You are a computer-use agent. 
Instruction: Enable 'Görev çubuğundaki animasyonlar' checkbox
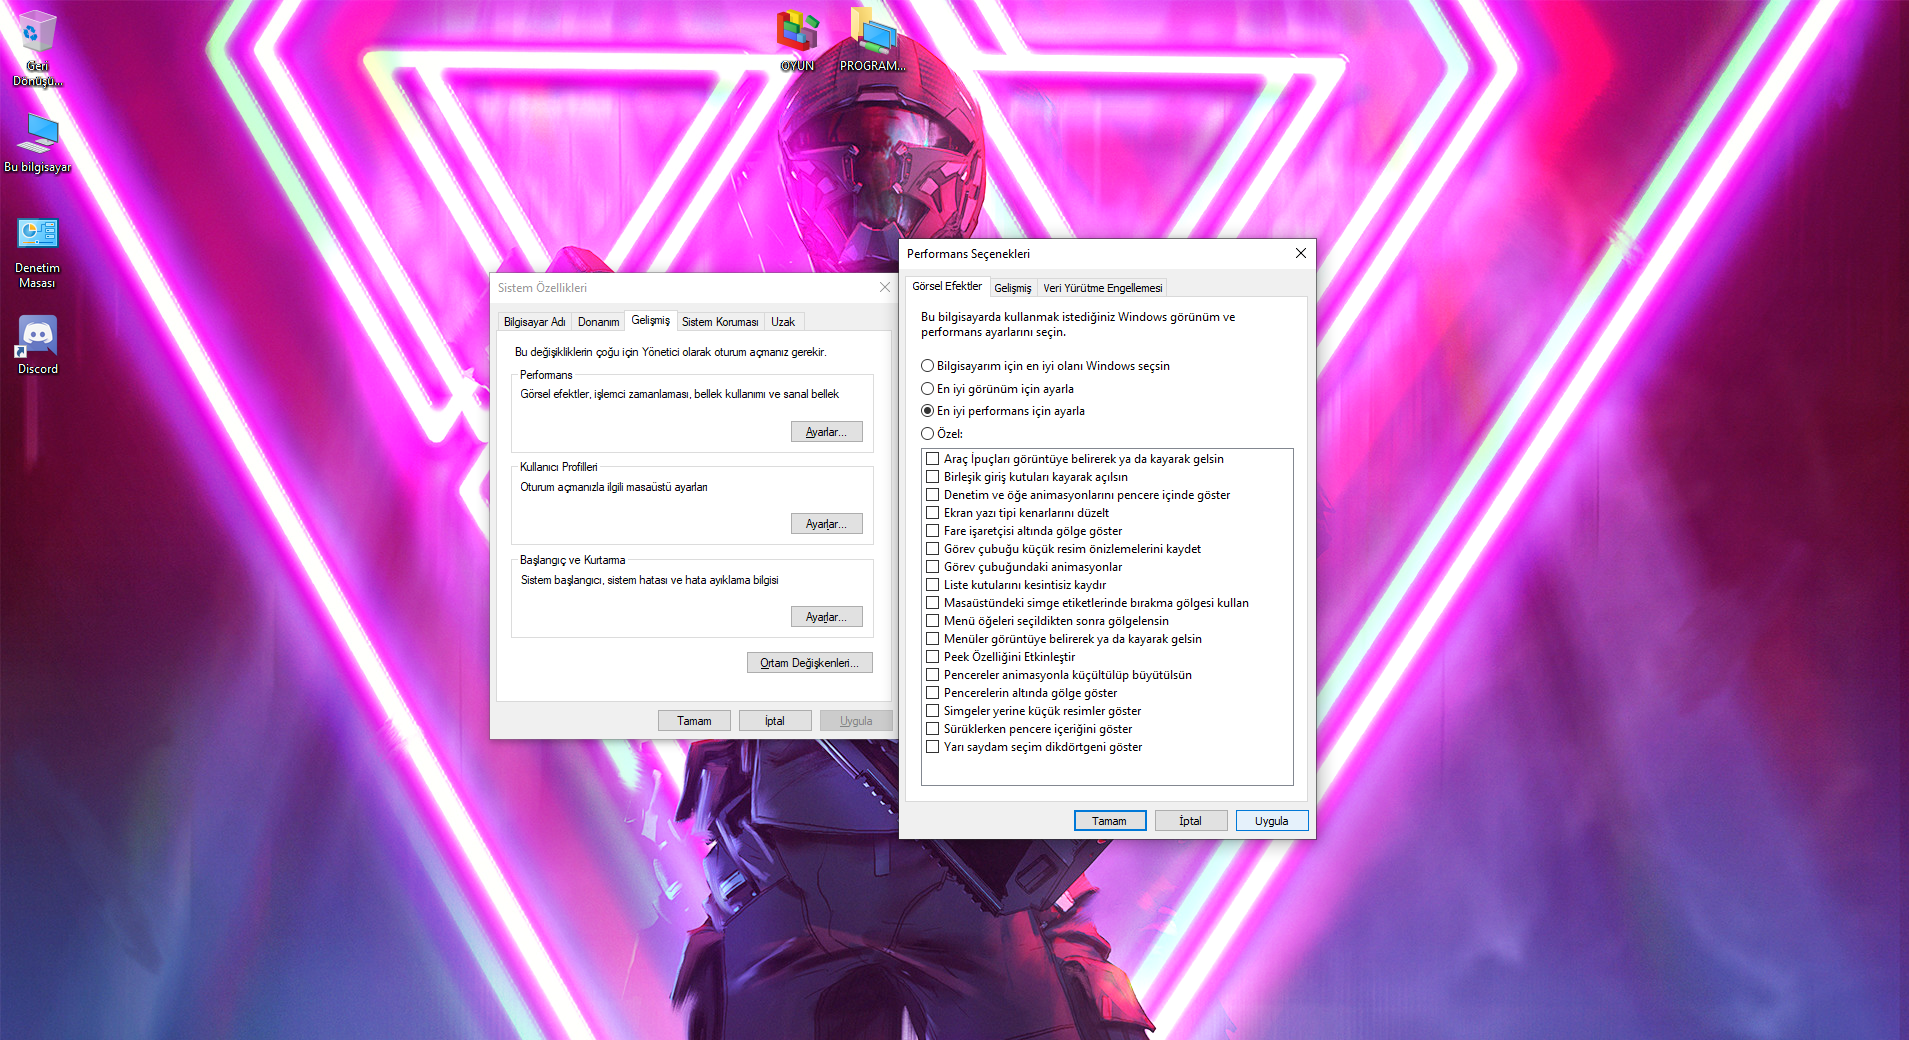[x=932, y=567]
